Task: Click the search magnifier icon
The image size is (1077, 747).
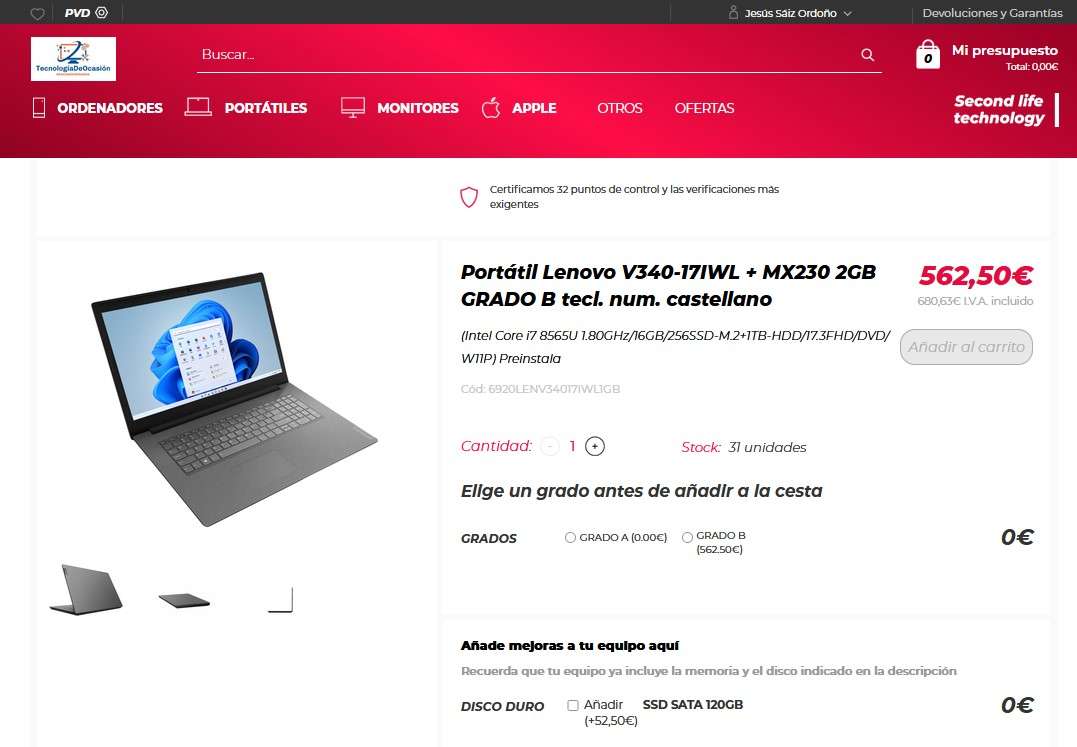Action: 868,55
